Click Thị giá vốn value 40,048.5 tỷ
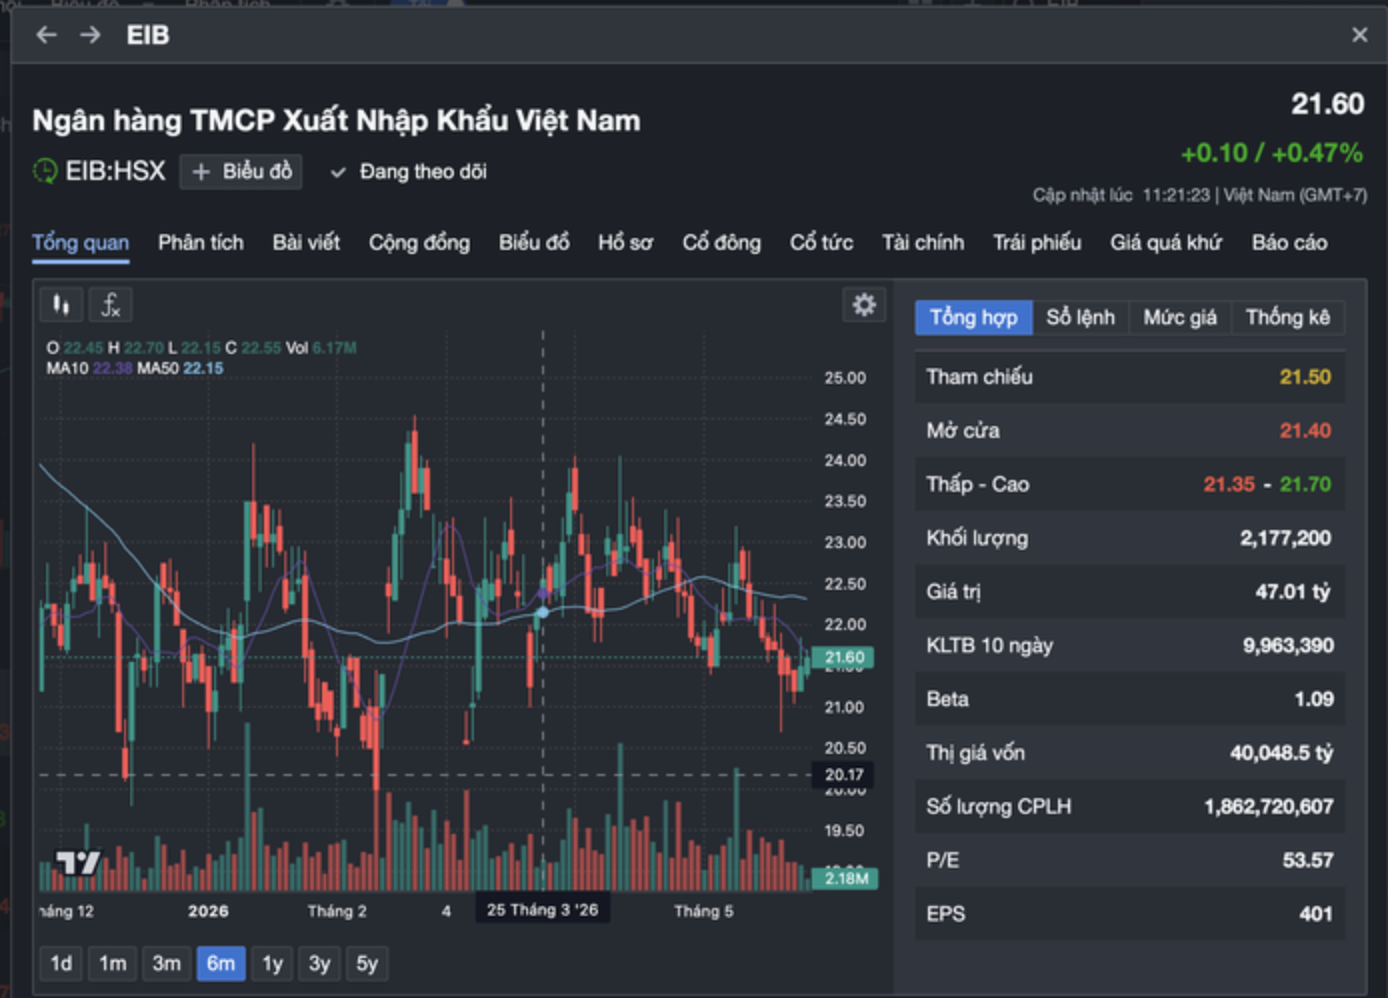This screenshot has width=1388, height=998. (1281, 753)
